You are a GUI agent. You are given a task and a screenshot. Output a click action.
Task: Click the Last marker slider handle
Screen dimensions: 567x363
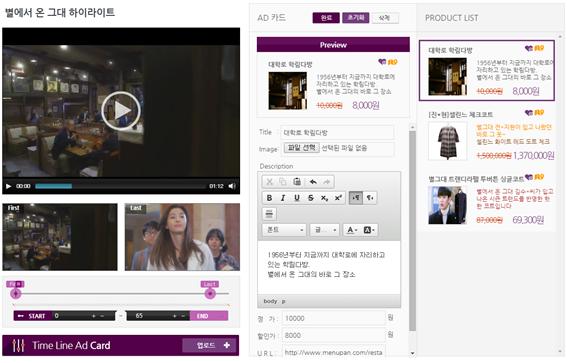(210, 294)
